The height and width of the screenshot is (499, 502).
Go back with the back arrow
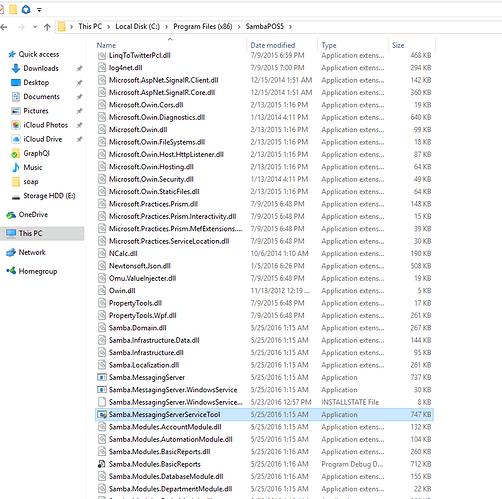click(x=4, y=27)
